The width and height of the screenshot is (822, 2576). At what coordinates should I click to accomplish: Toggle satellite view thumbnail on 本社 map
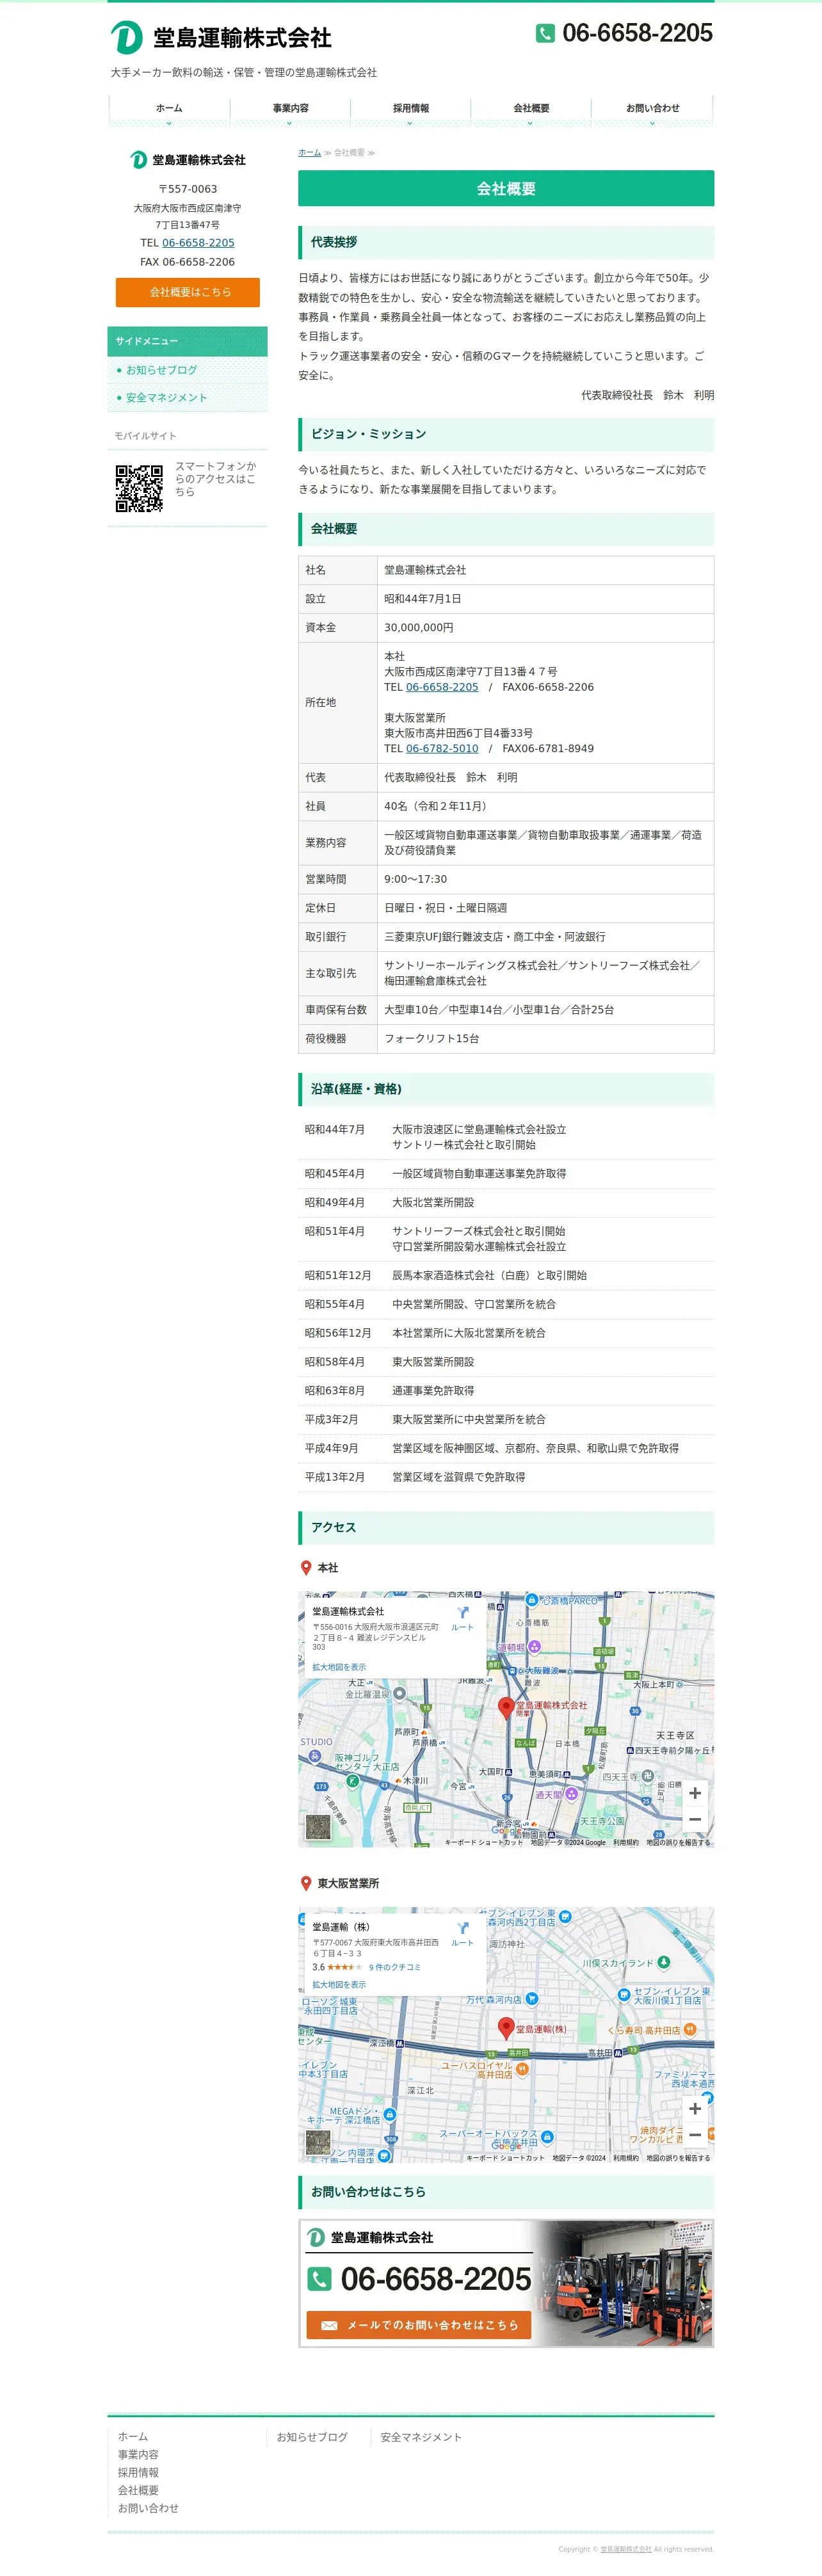click(x=318, y=1827)
